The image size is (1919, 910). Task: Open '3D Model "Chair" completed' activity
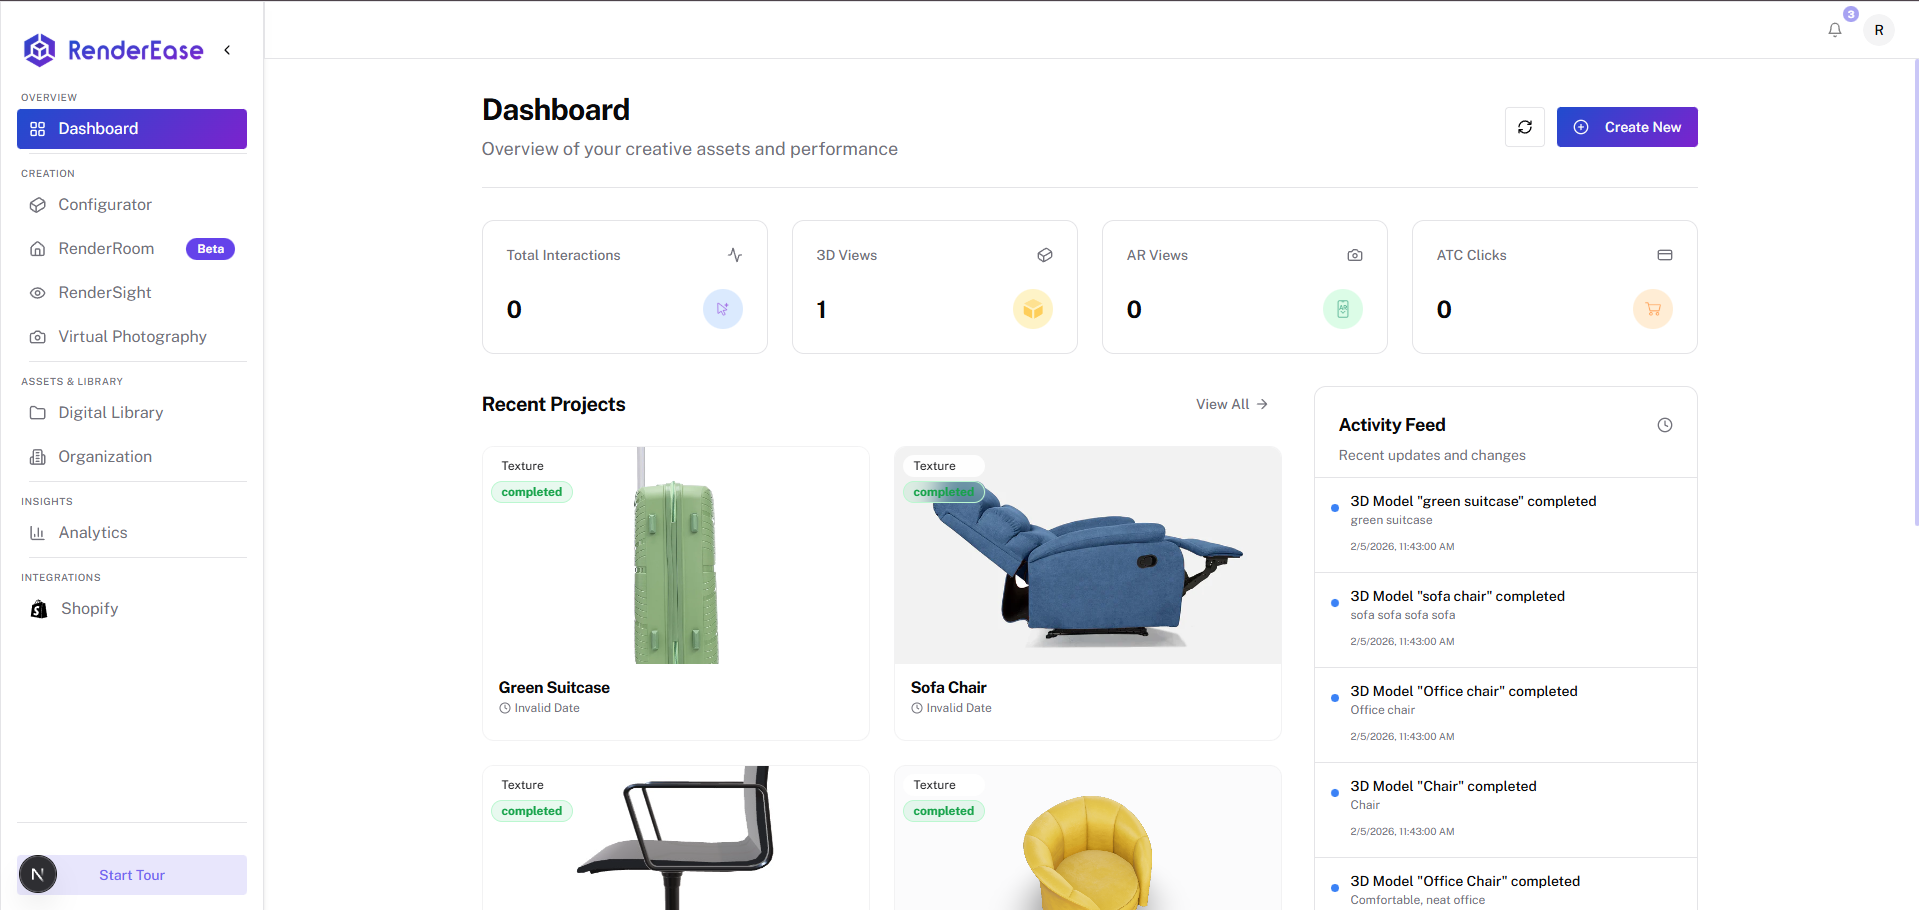[1506, 810]
